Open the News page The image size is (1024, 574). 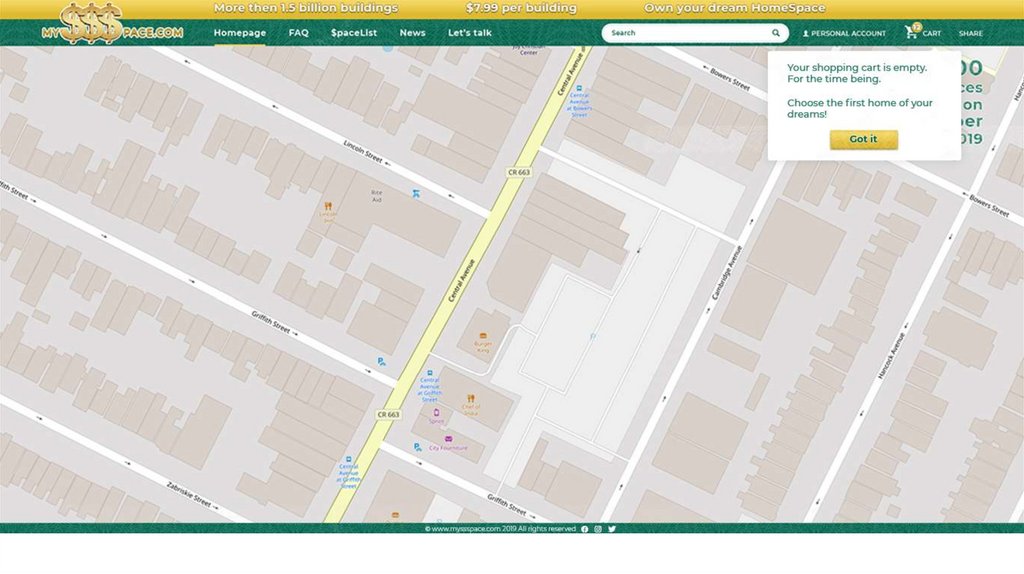tap(412, 33)
